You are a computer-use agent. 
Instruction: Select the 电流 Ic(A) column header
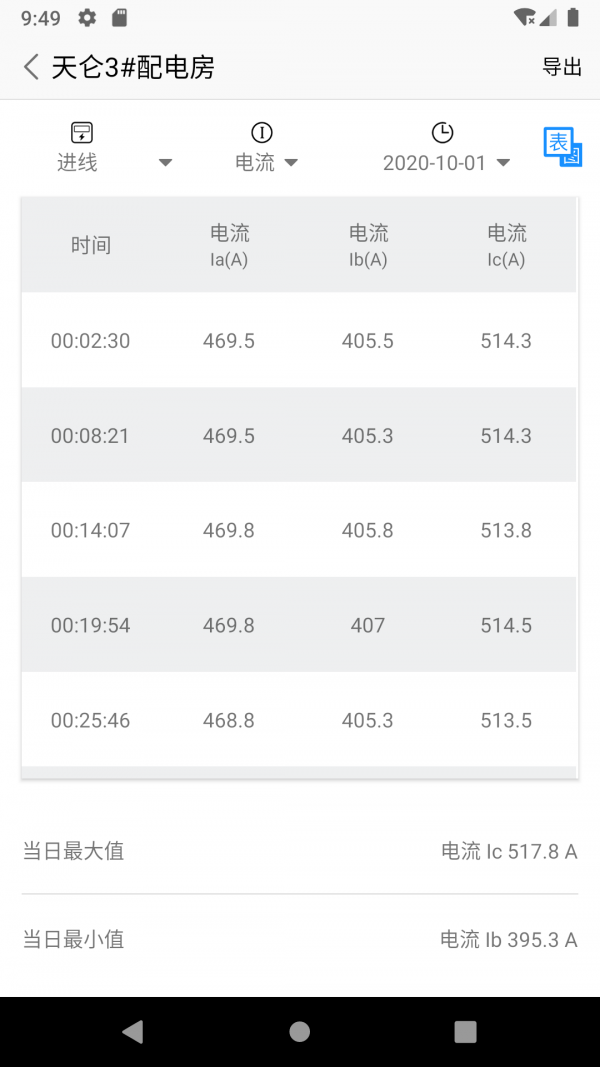point(506,245)
